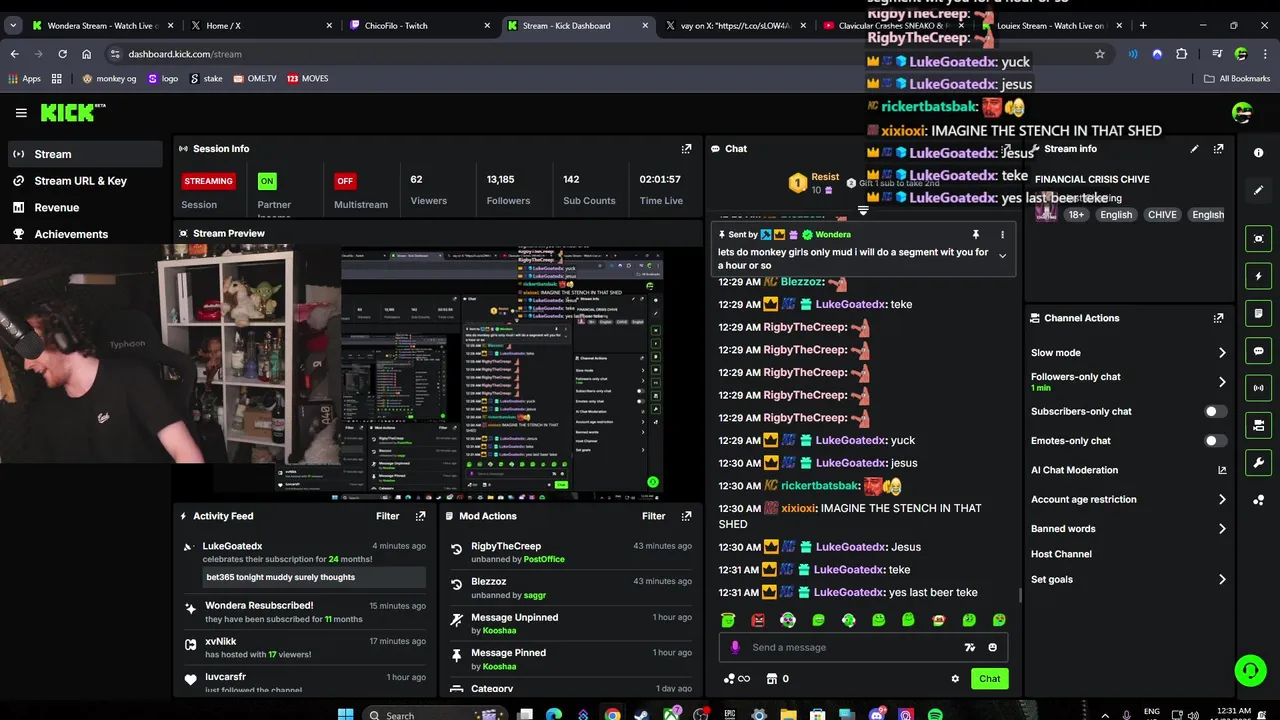Switch to the ChicoFilo - Twitch tab

click(x=418, y=25)
